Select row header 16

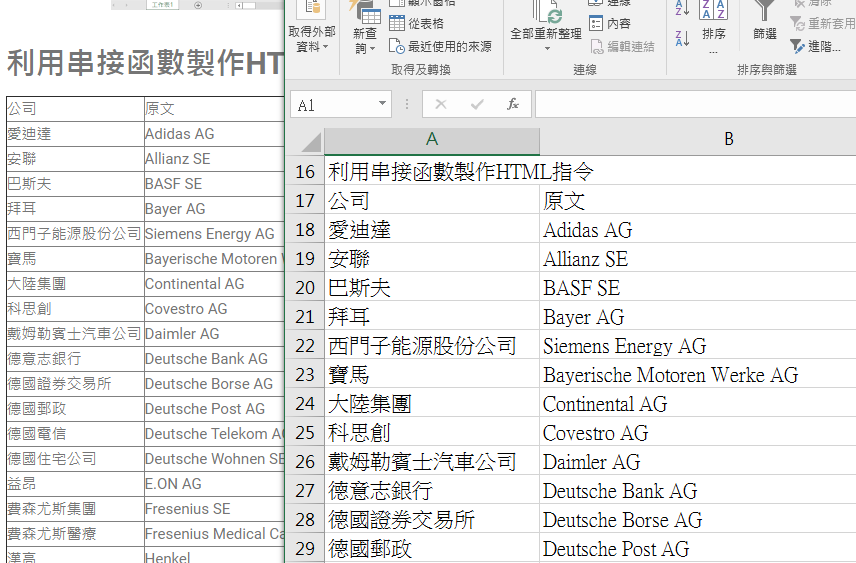click(x=305, y=171)
